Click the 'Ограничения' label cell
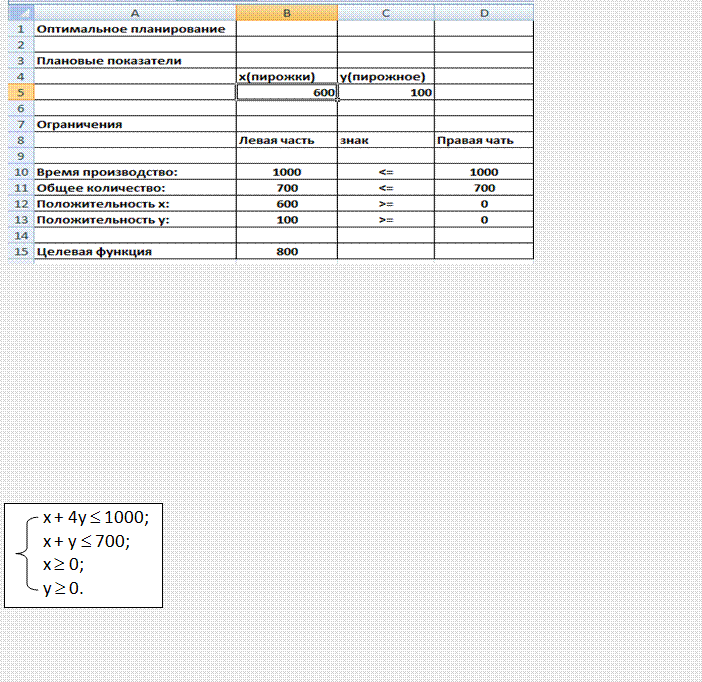This screenshot has height=682, width=702. 135,124
